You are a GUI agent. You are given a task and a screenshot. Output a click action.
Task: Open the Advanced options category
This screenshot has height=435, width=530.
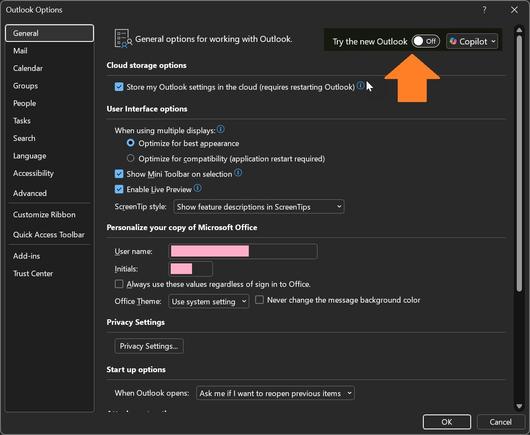tap(49, 193)
